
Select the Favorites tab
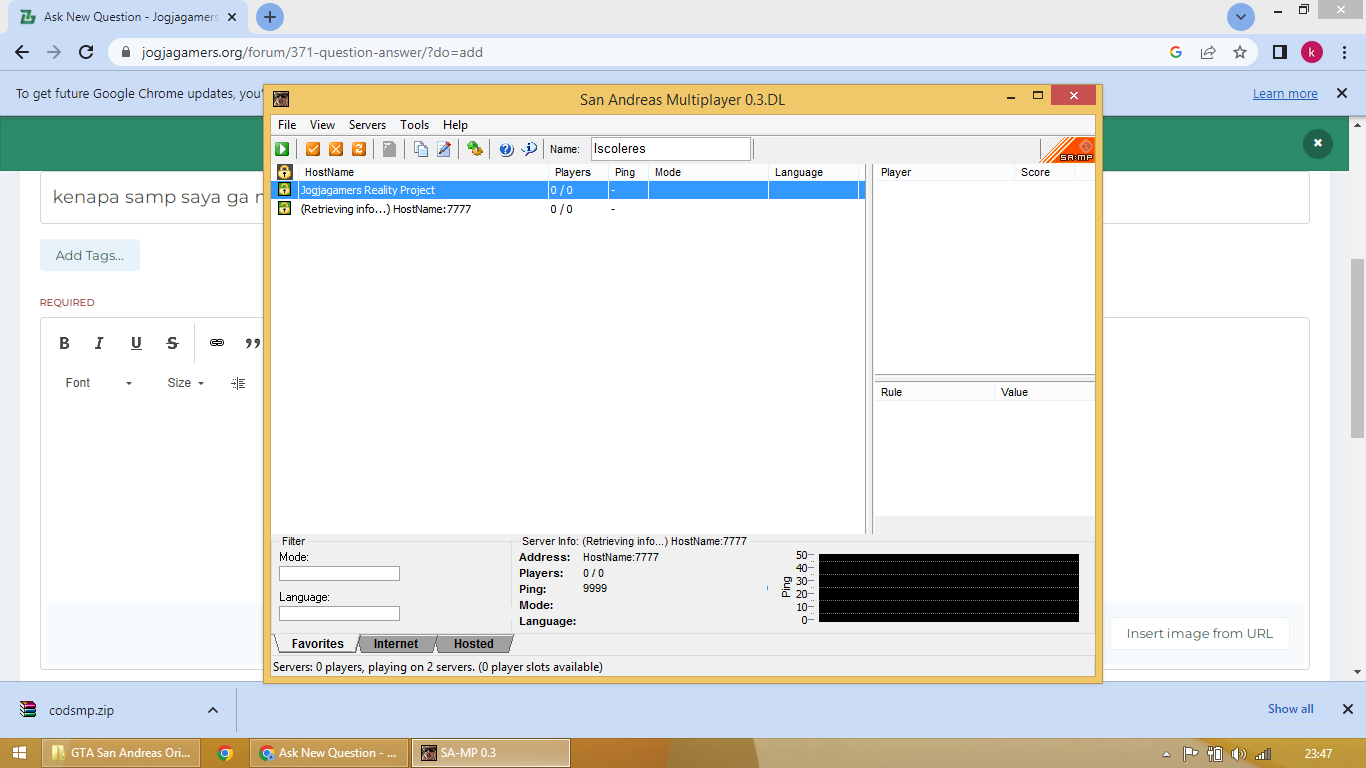coord(317,644)
